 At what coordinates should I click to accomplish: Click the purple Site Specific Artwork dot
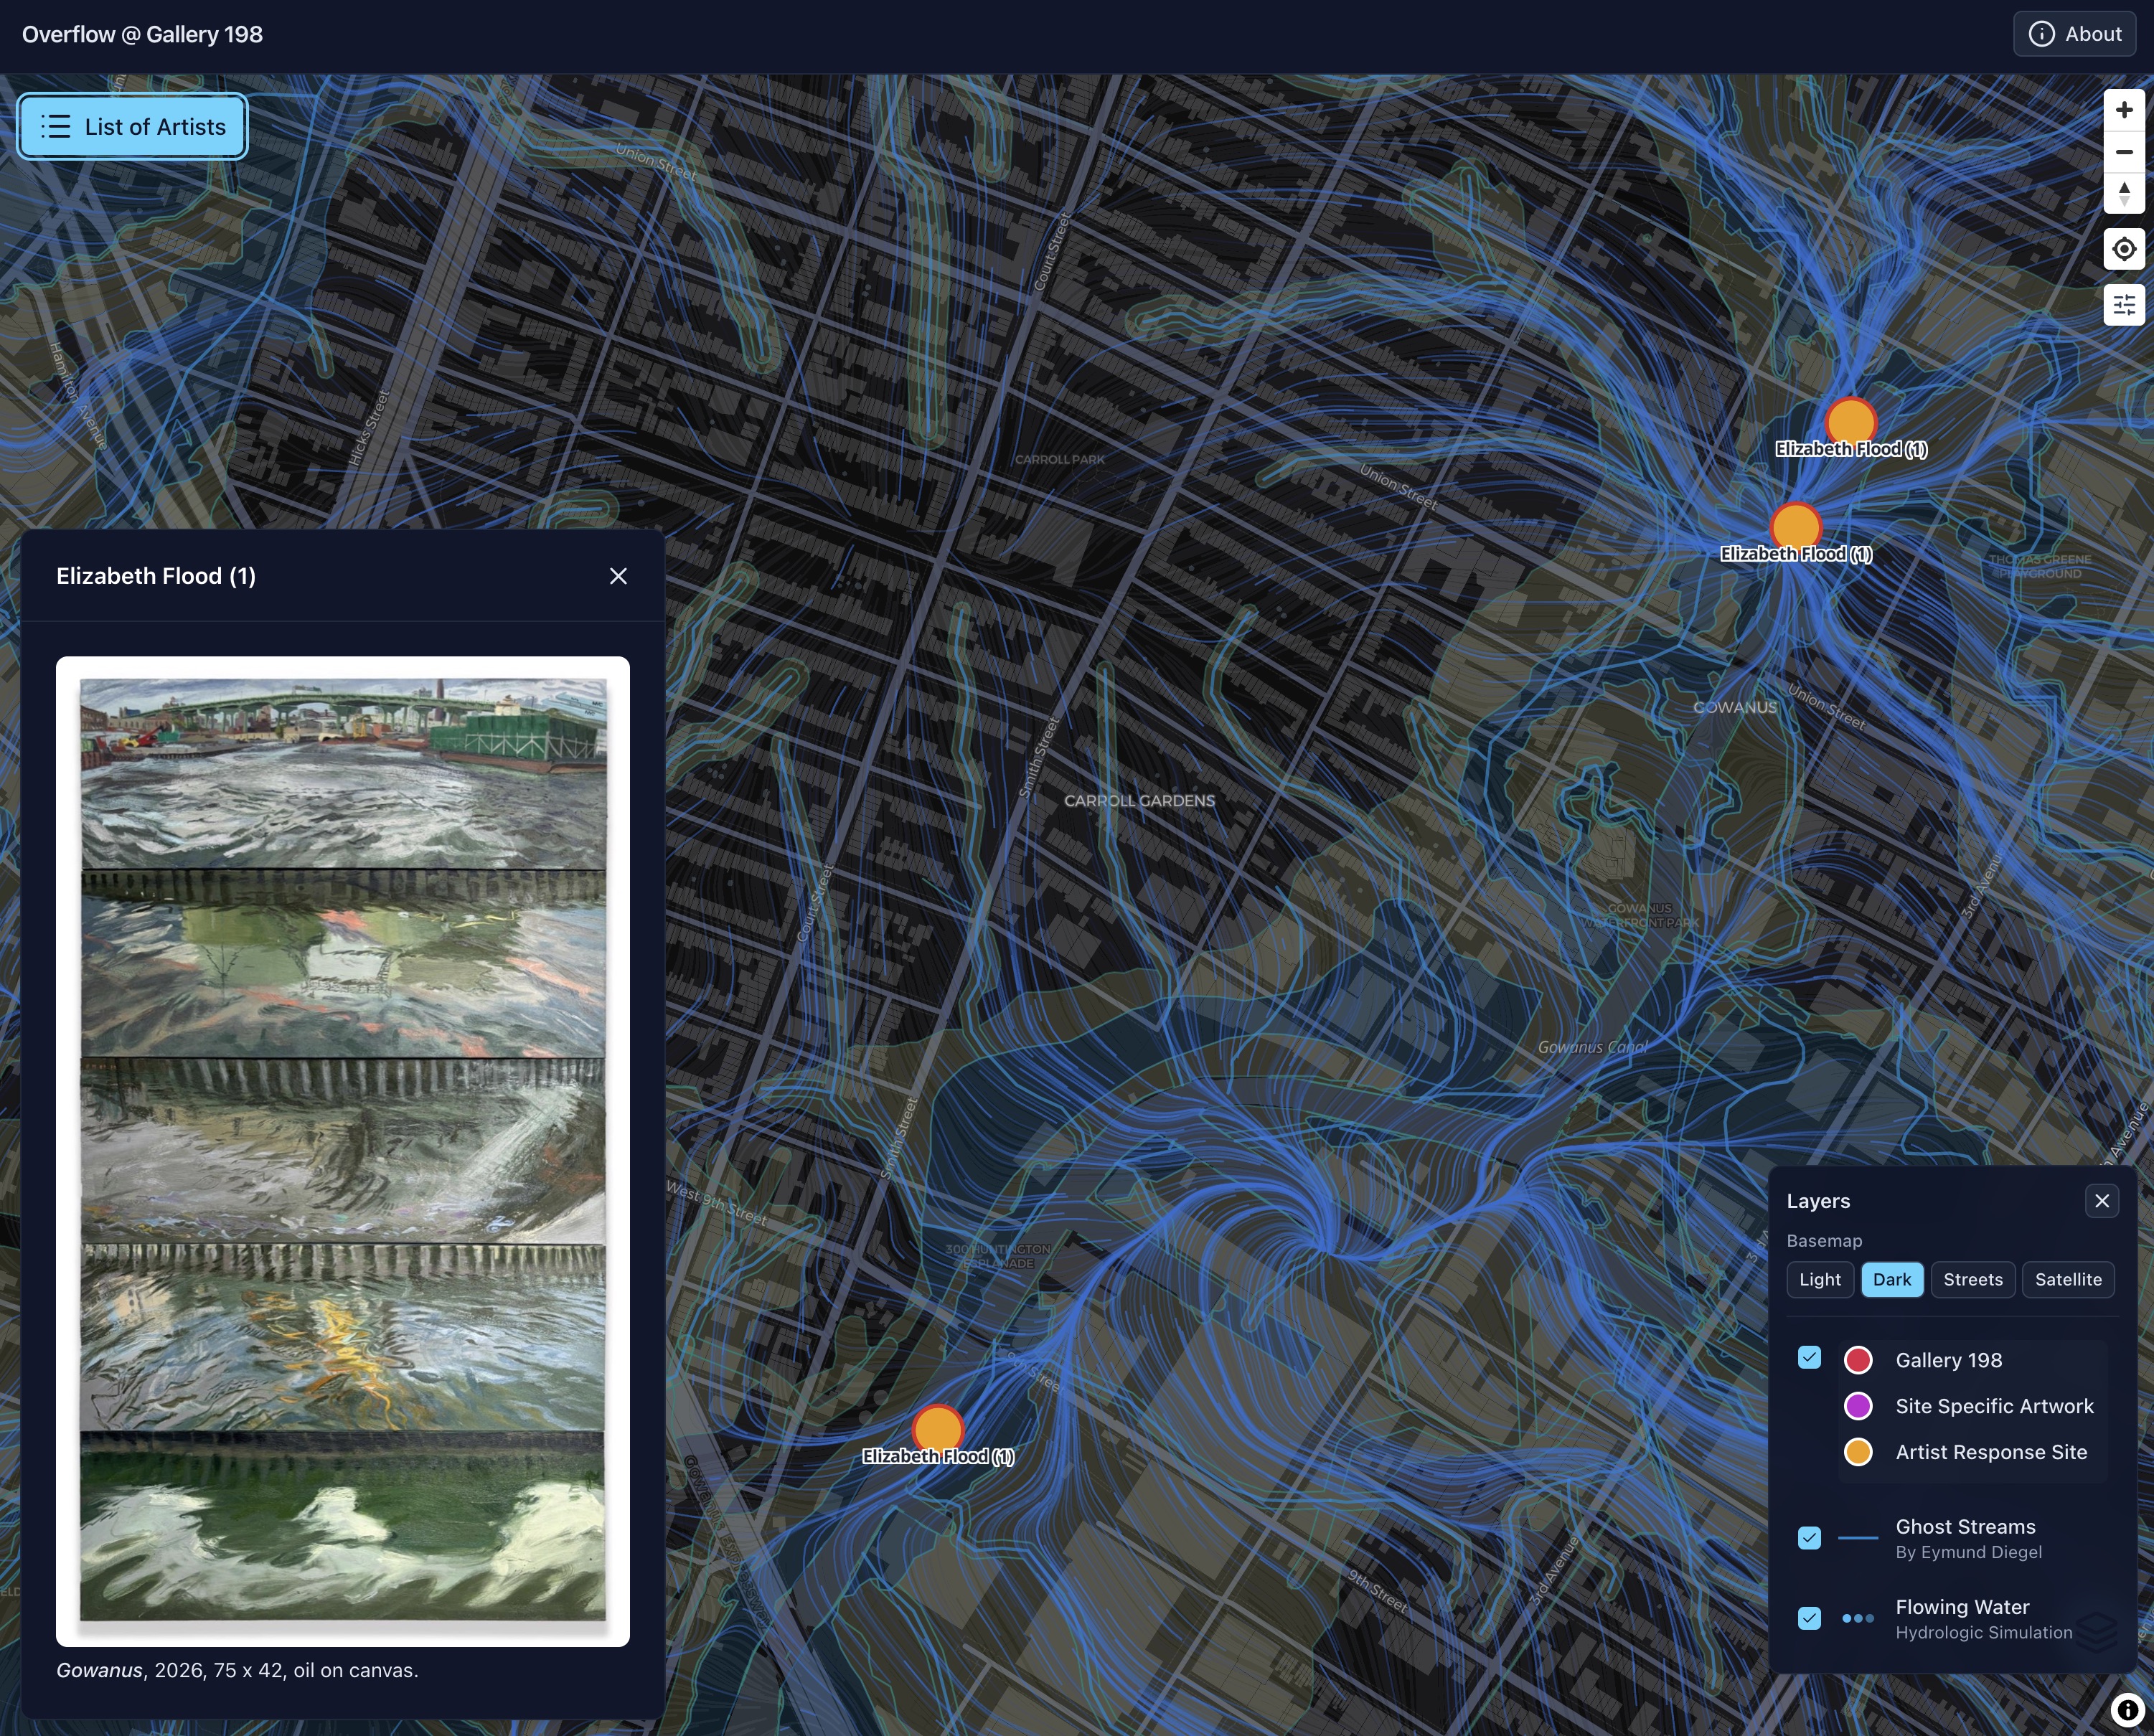click(1858, 1406)
